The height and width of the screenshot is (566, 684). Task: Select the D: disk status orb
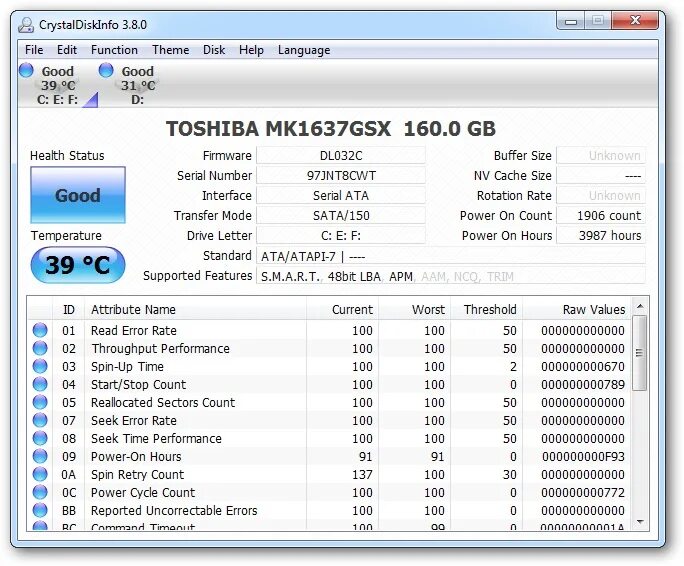point(106,70)
